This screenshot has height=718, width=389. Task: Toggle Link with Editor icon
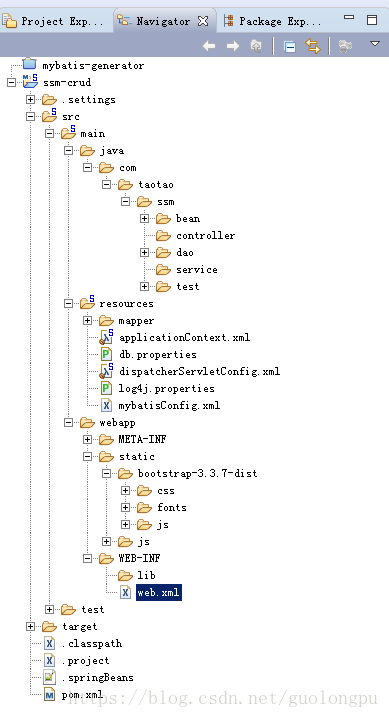(313, 46)
